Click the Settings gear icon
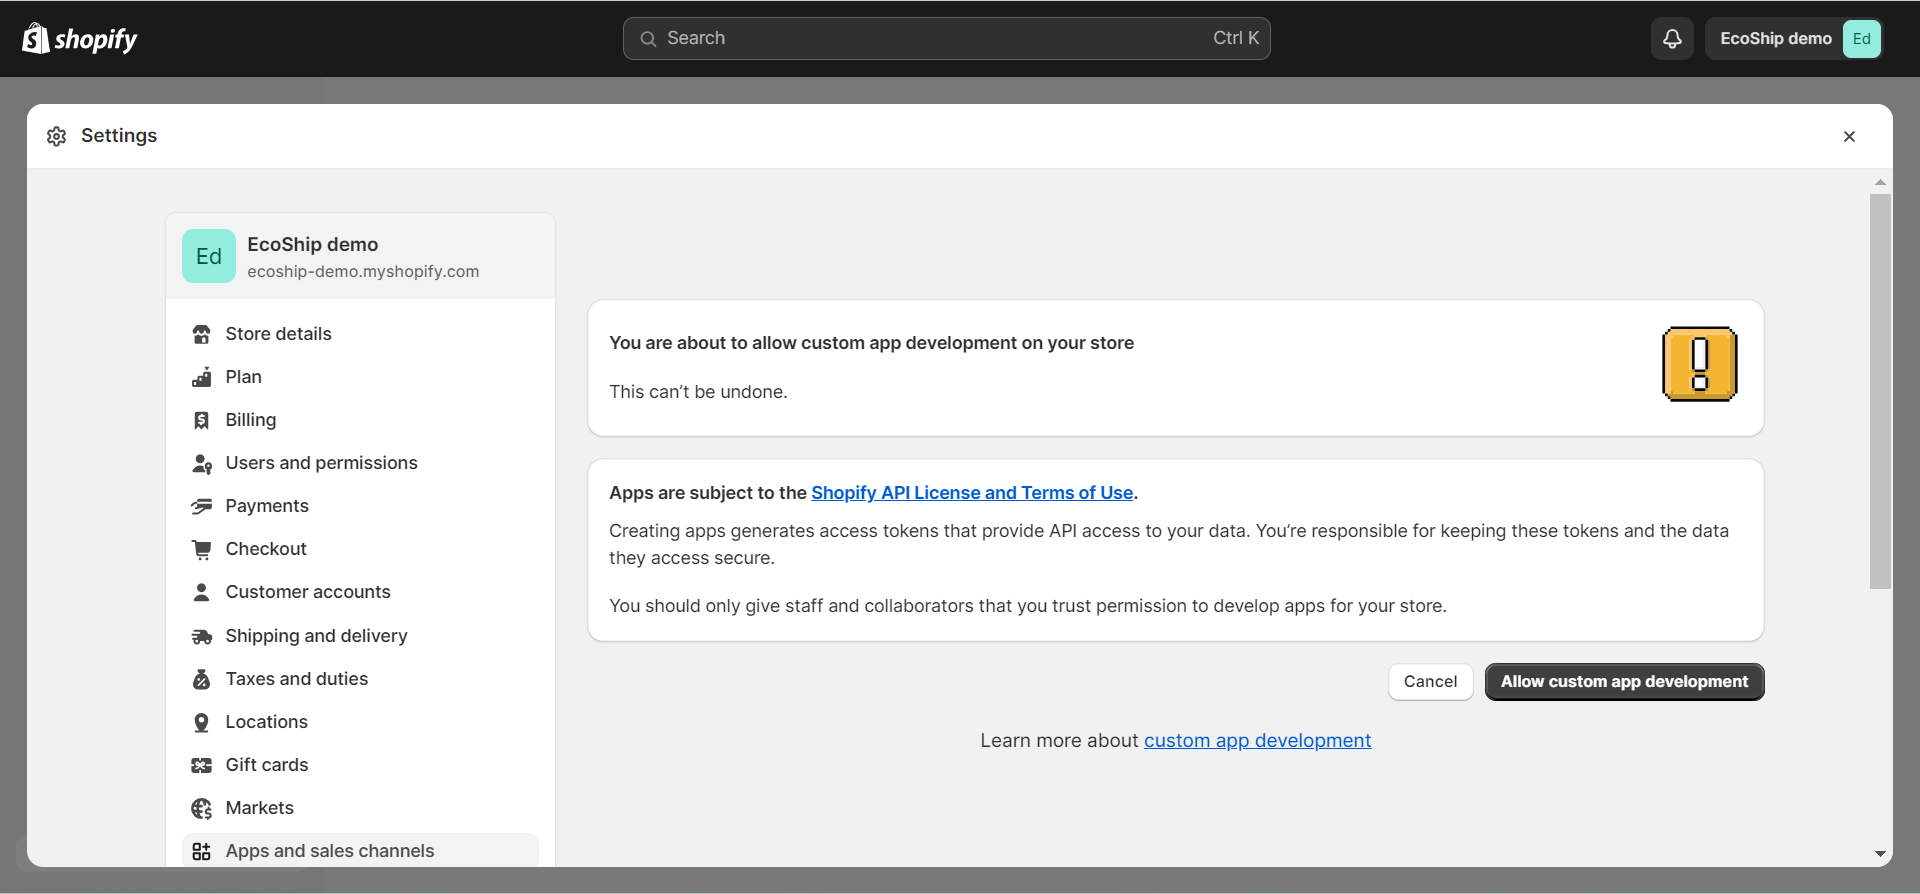 coord(57,136)
